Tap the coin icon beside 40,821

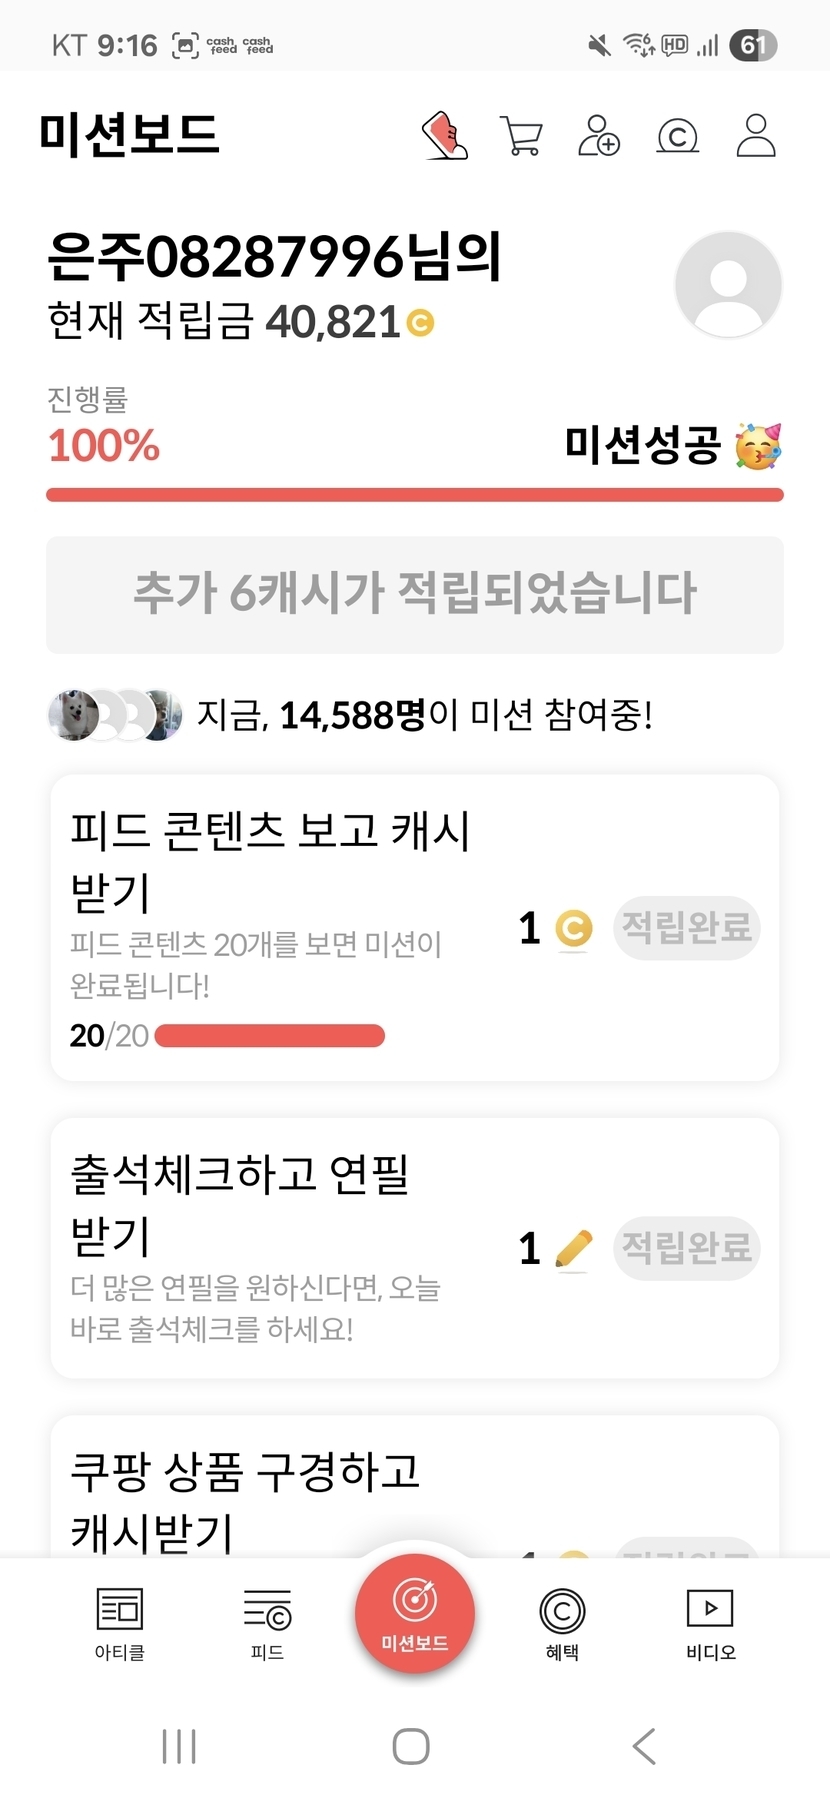coord(421,323)
